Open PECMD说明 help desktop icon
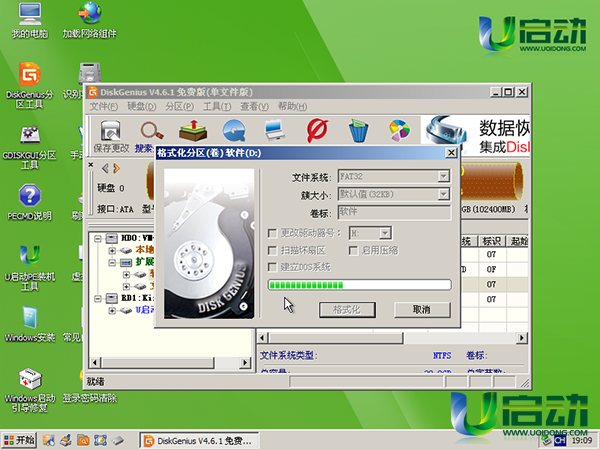The image size is (600, 450). 29,202
